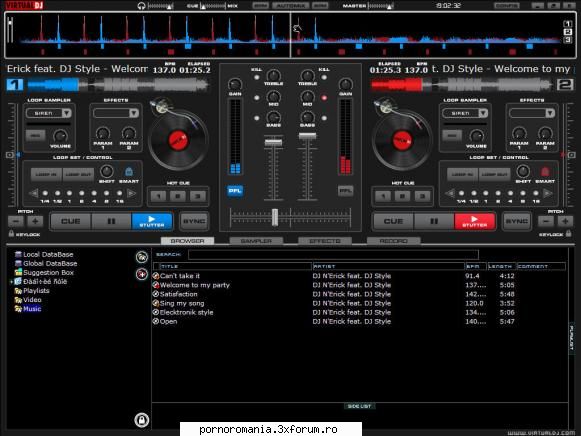The image size is (581, 436).
Task: Enable left channel PFL headphone cue
Action: pyautogui.click(x=235, y=191)
